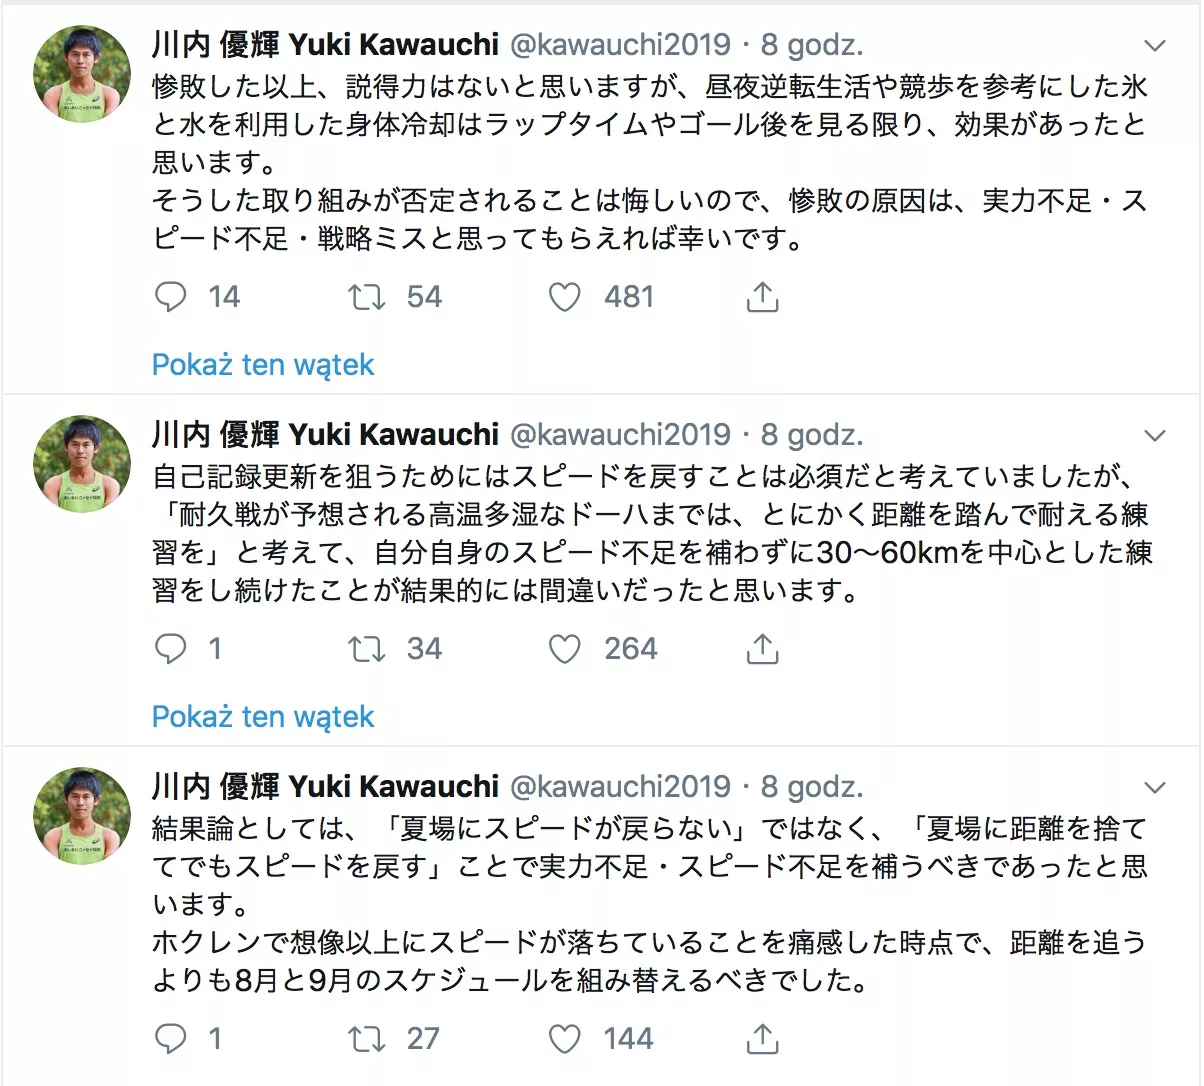Open the @kawauchi2019 handle on the second tweet
The width and height of the screenshot is (1204, 1086).
[621, 434]
